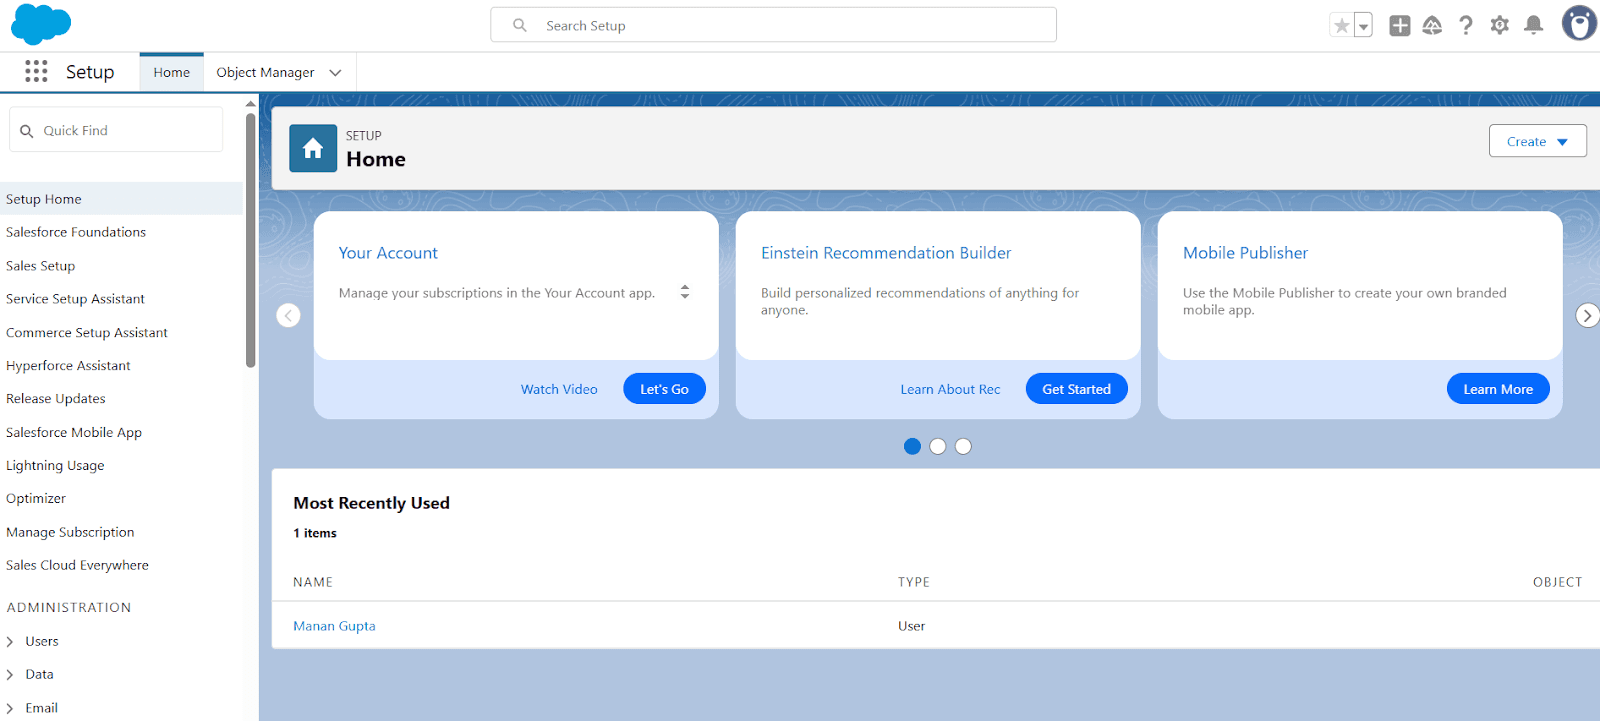
Task: Open the Notifications bell
Action: (1533, 26)
